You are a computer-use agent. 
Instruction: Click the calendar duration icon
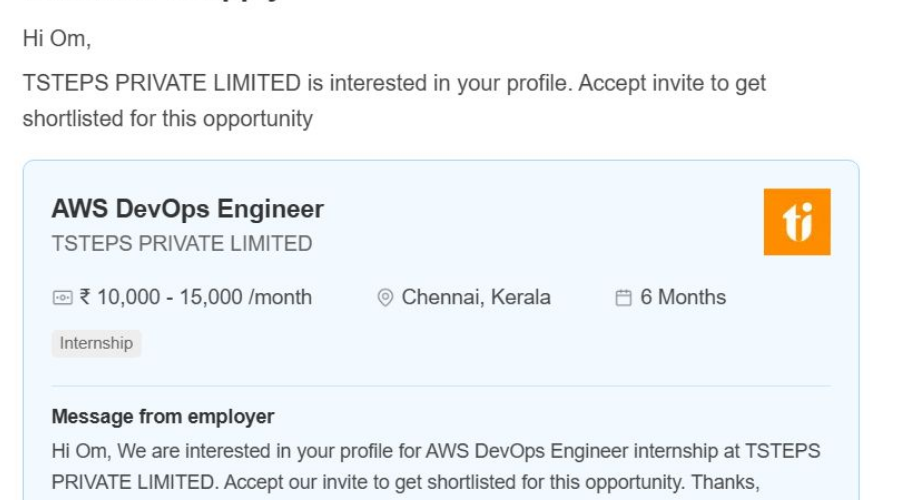(623, 298)
